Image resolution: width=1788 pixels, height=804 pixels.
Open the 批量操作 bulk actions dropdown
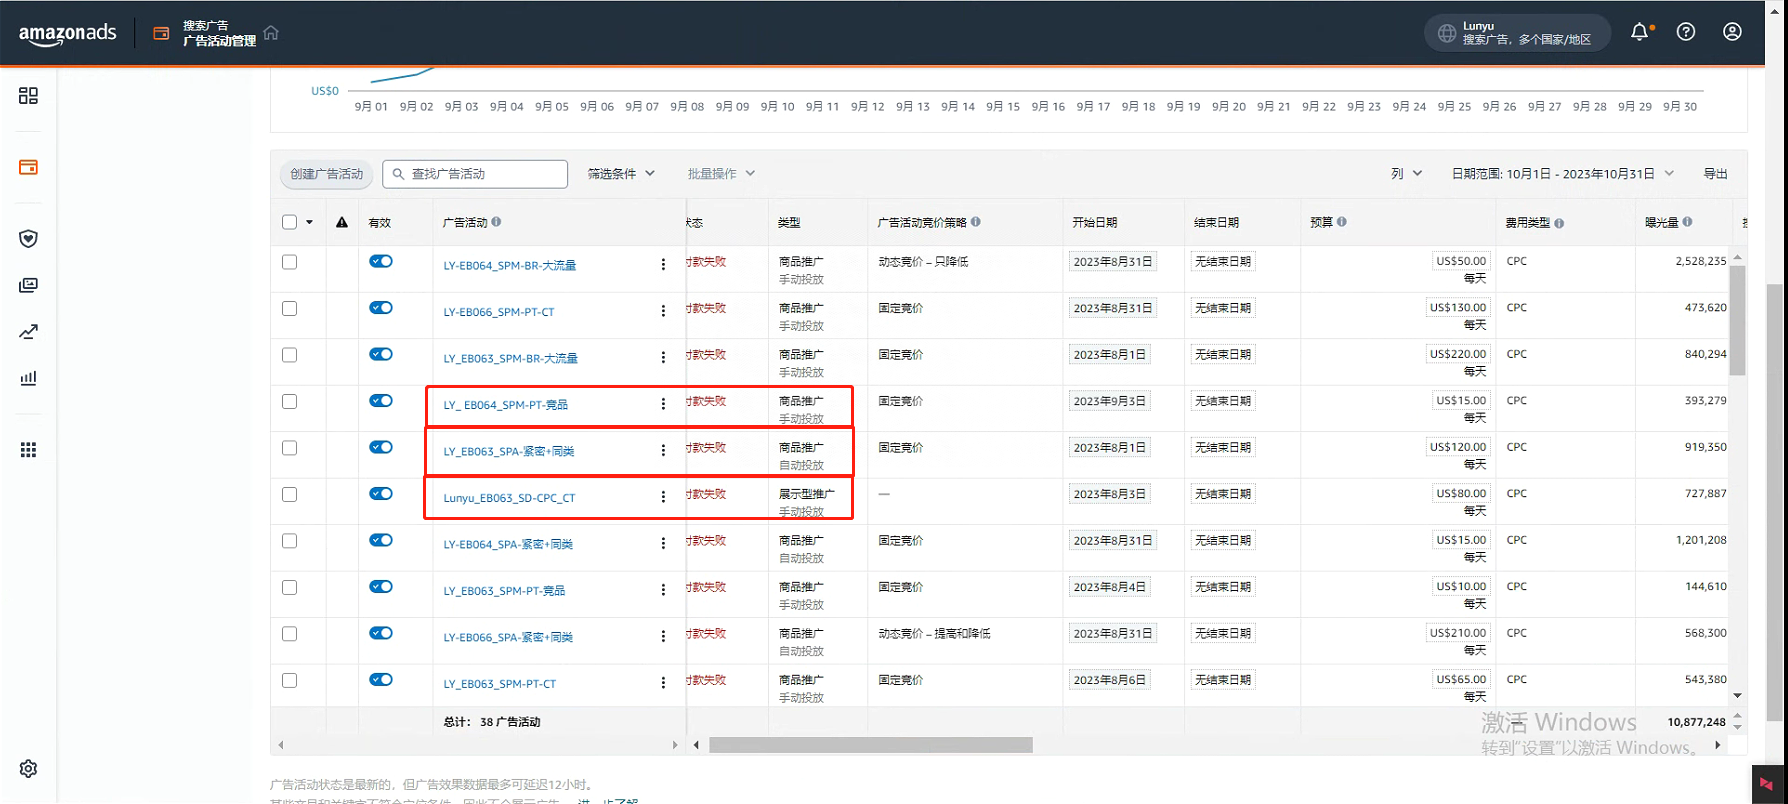(721, 174)
